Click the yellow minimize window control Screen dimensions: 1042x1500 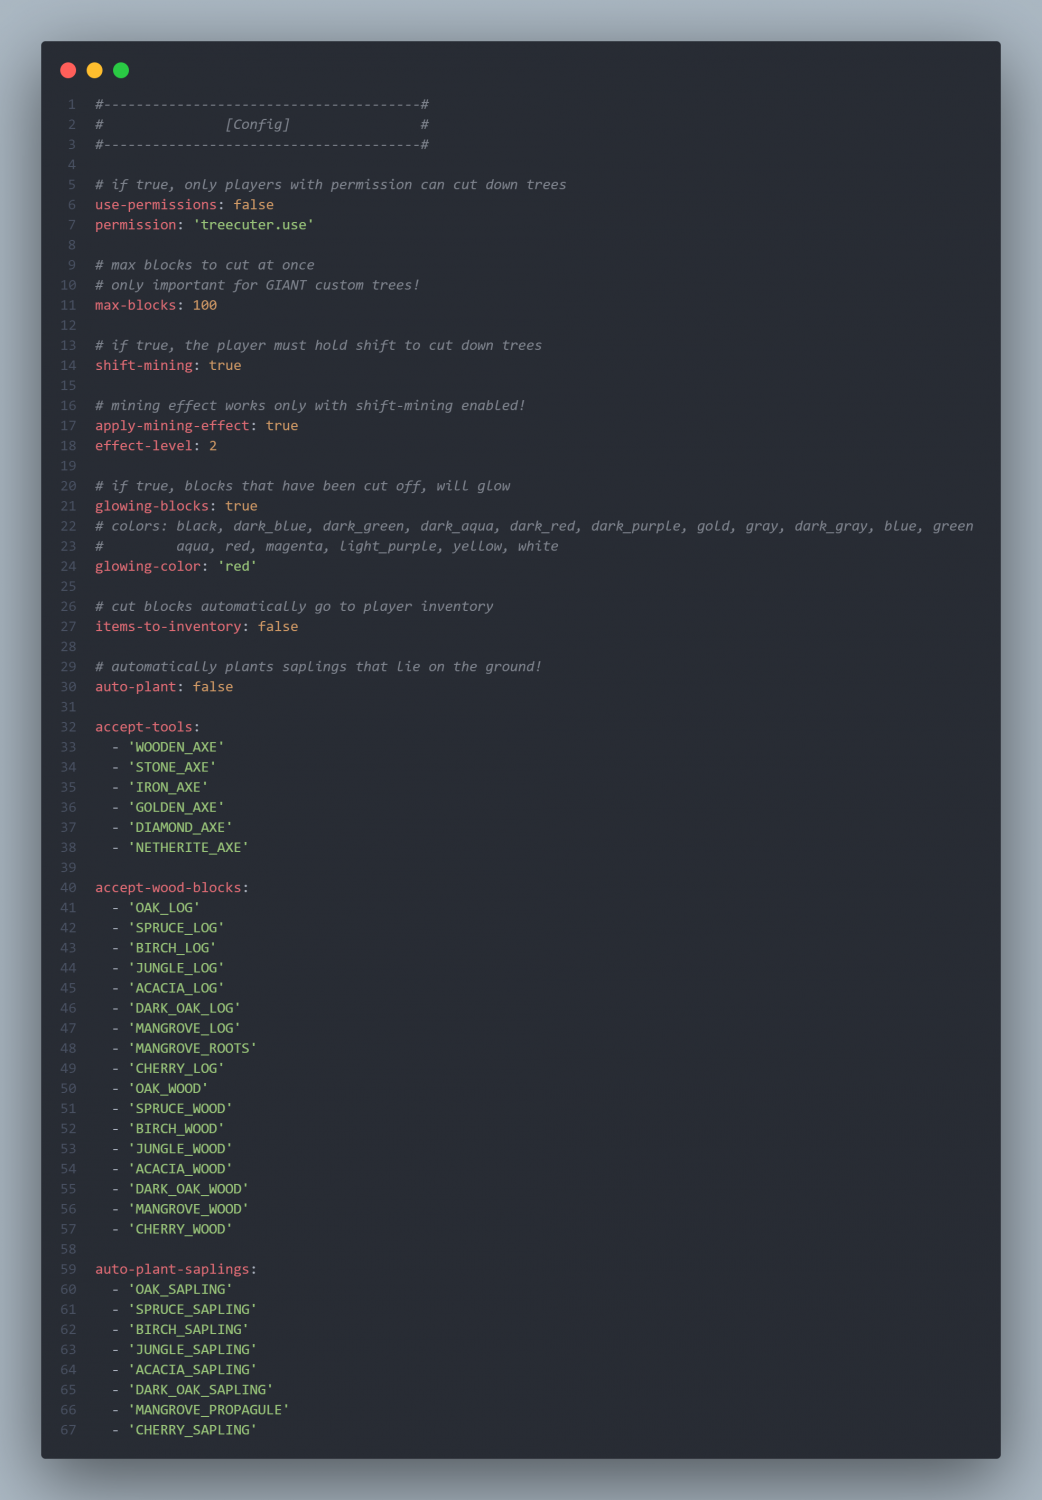point(93,70)
